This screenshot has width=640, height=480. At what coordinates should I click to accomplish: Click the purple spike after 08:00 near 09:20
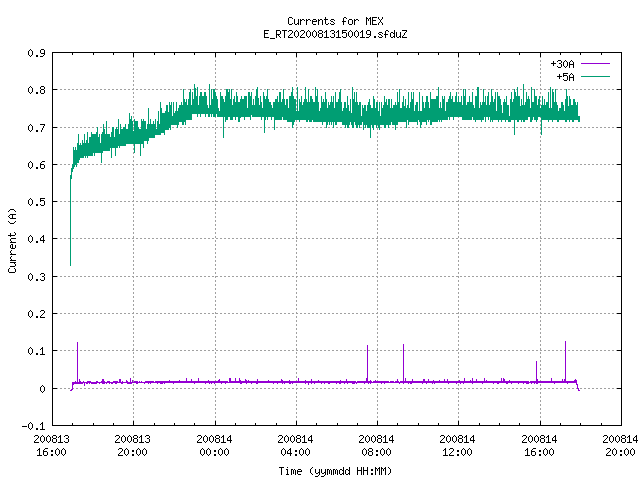403,362
